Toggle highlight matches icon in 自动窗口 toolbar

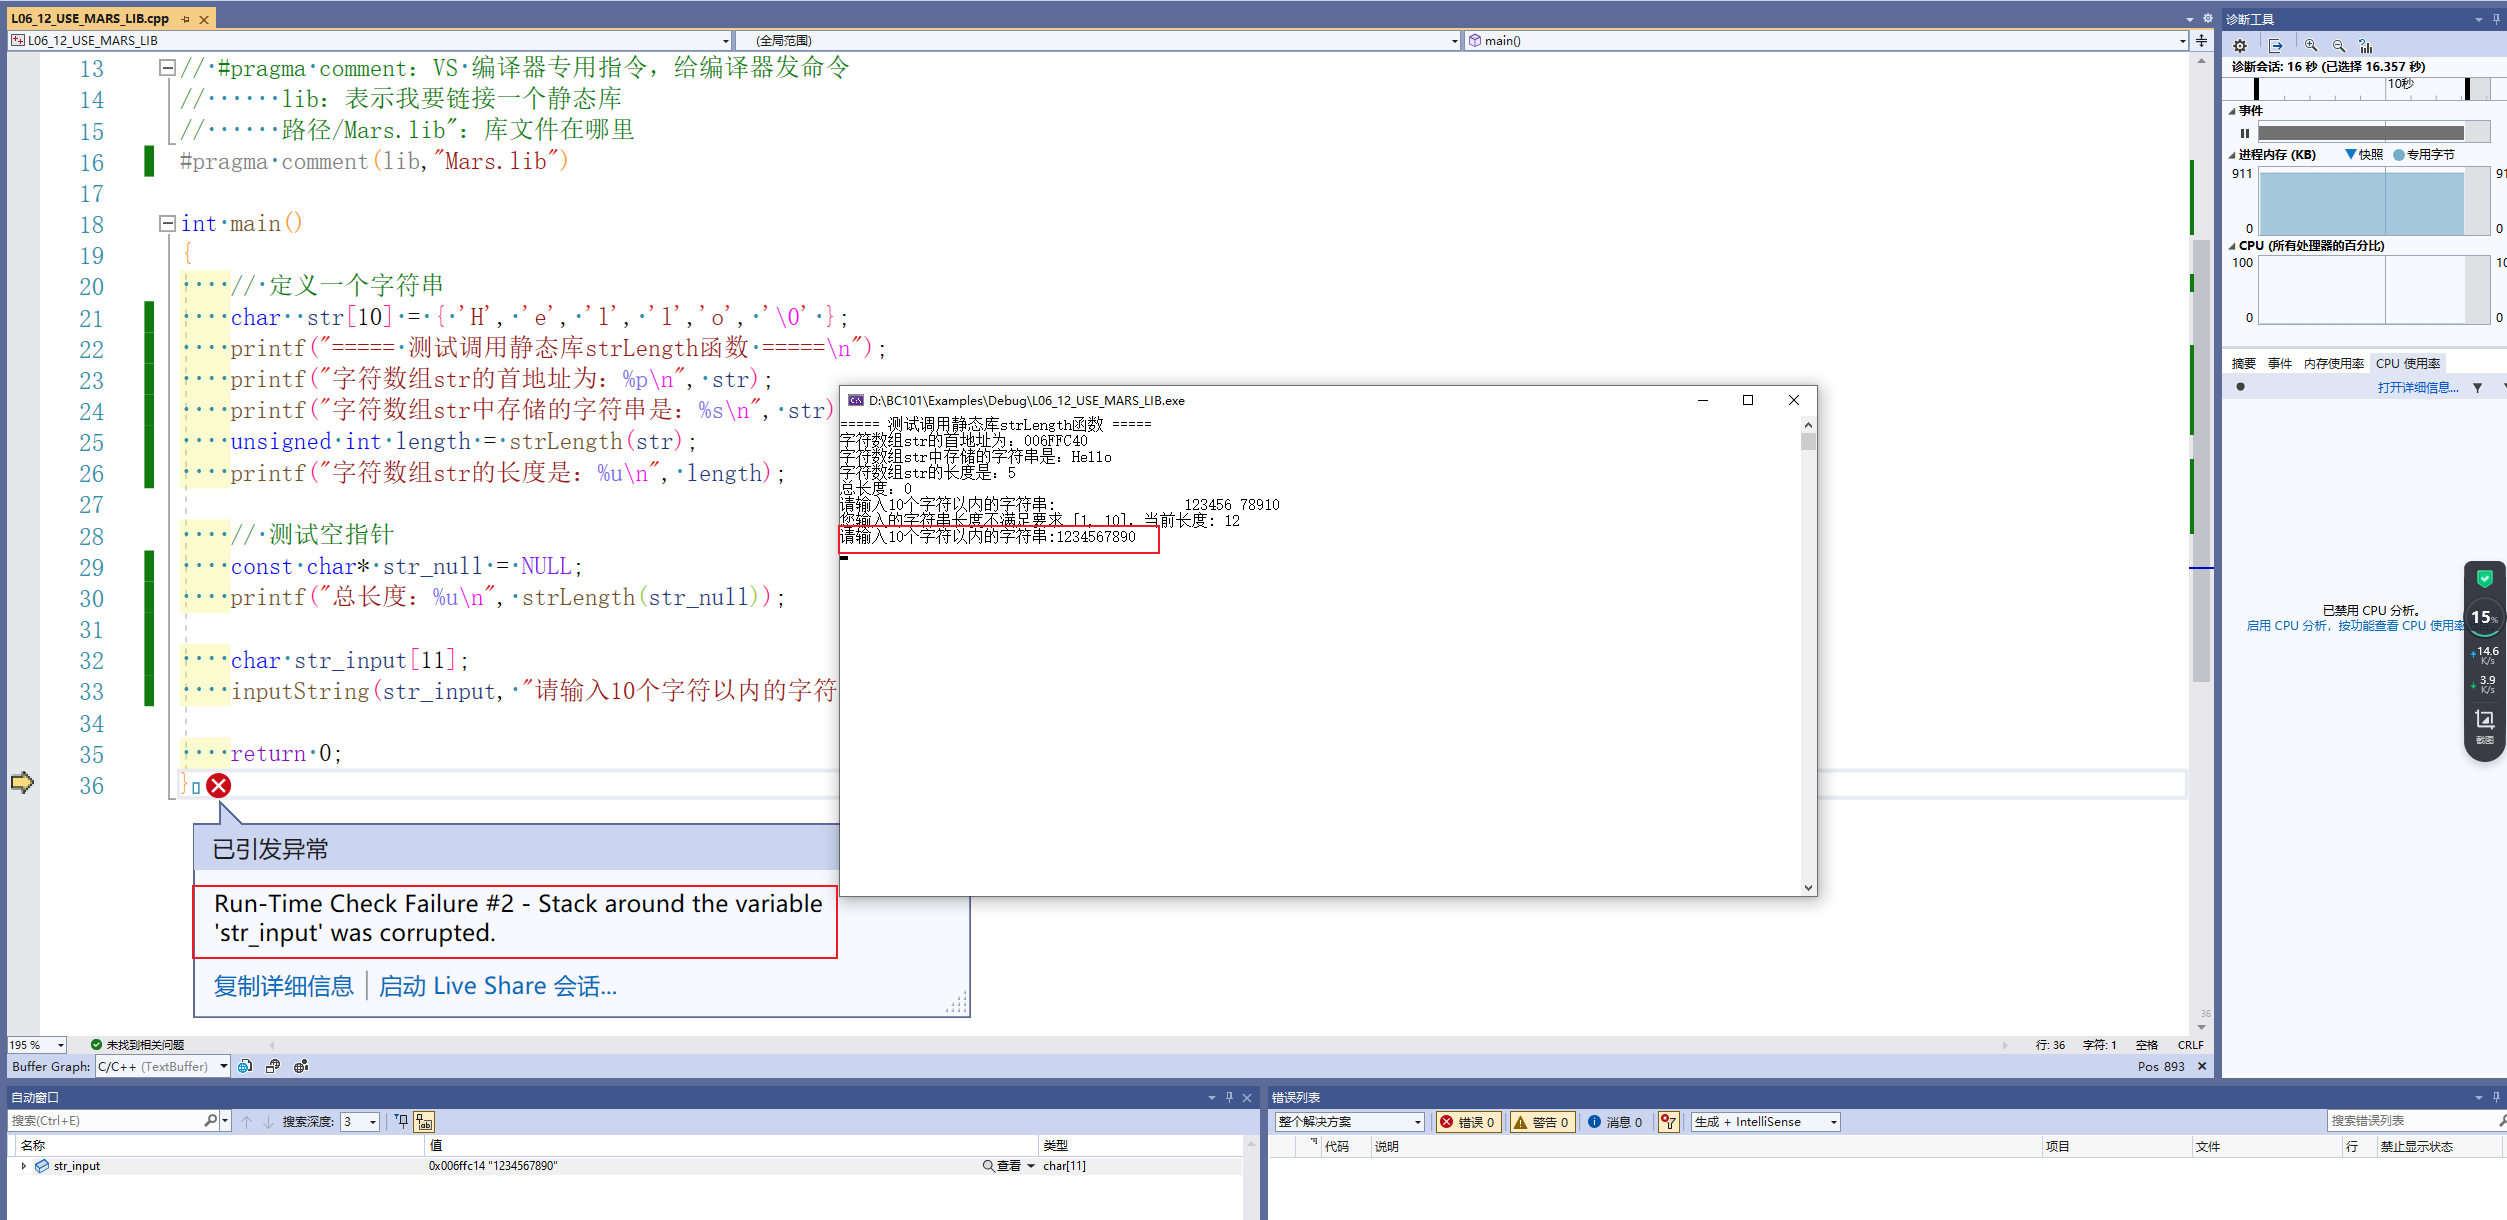tap(425, 1121)
